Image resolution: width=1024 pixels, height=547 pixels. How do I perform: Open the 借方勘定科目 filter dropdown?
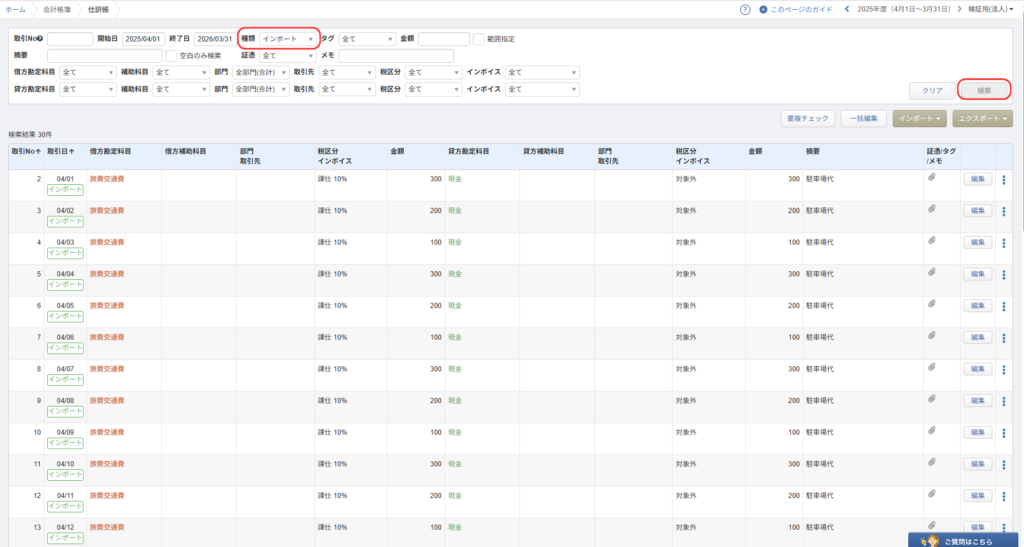coord(88,72)
